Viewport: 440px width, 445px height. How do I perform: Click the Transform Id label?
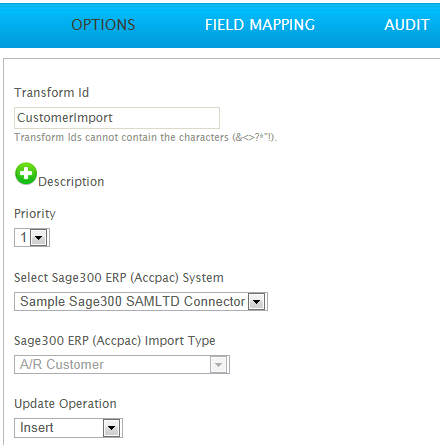51,93
